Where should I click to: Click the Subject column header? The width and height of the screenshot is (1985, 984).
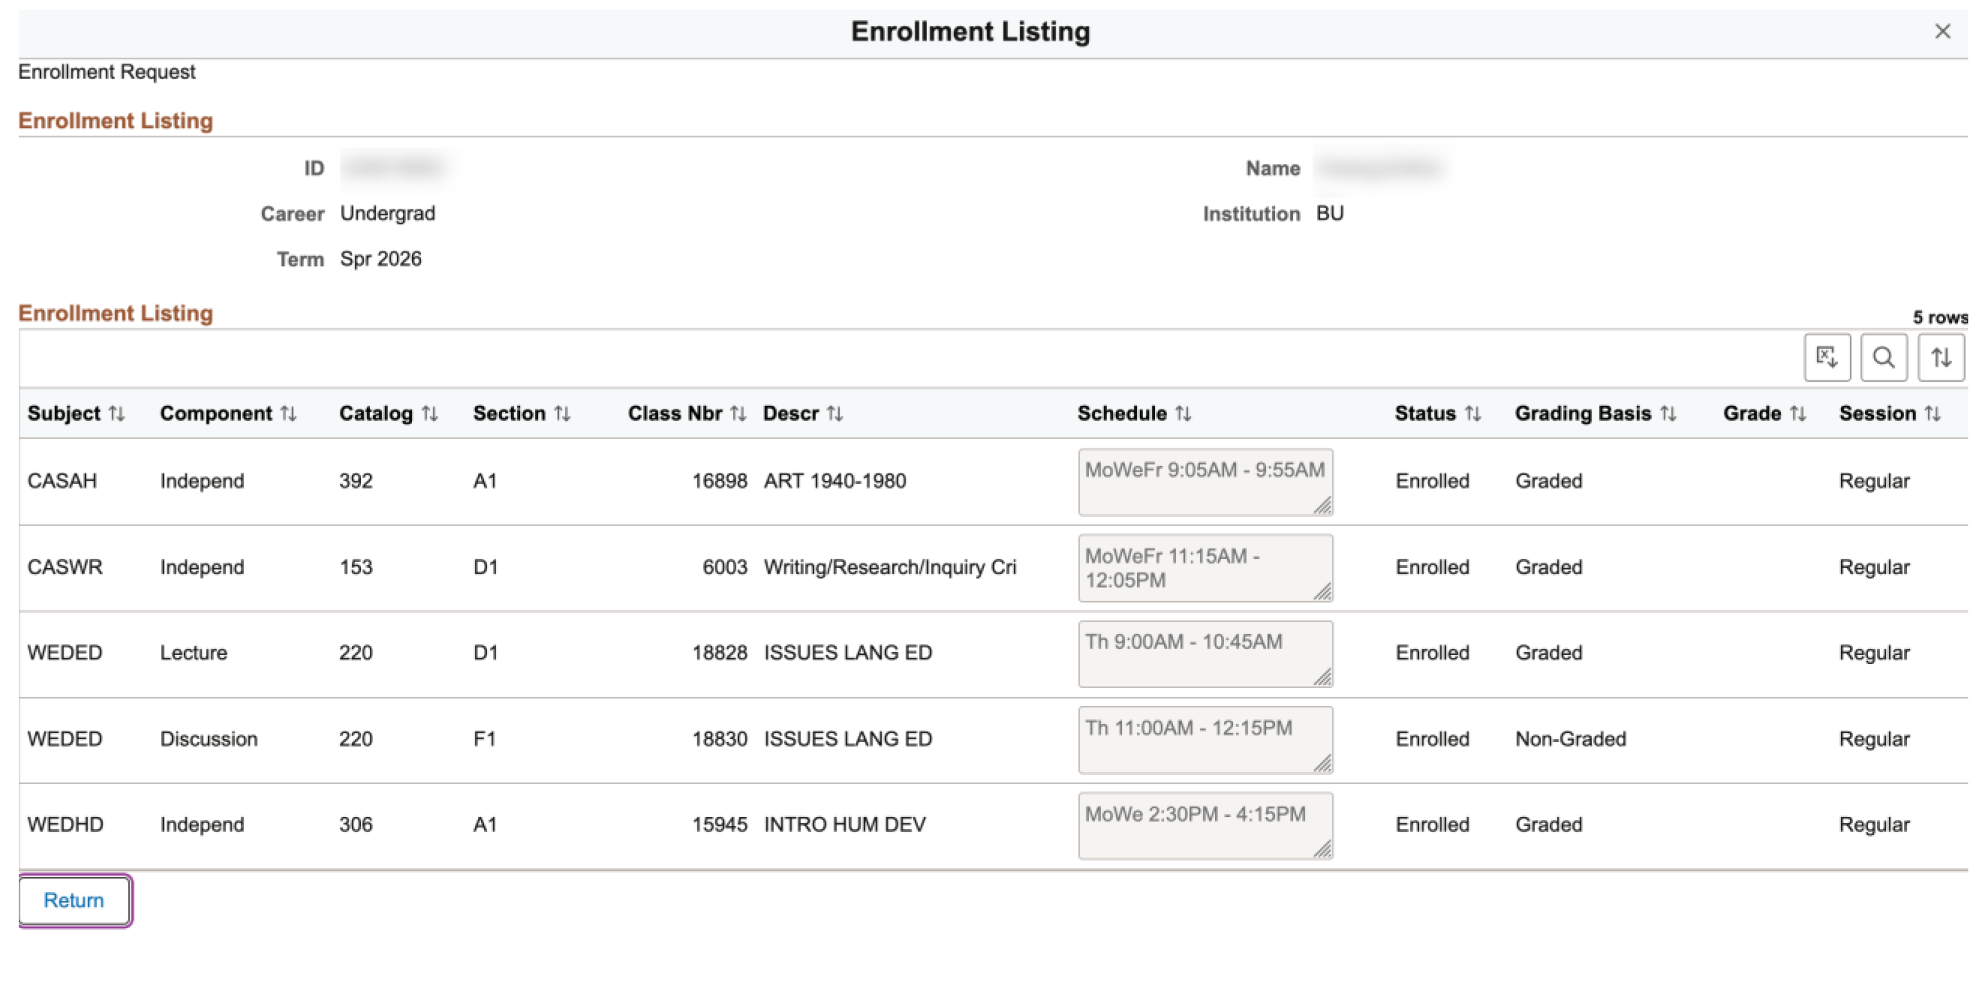tap(64, 414)
